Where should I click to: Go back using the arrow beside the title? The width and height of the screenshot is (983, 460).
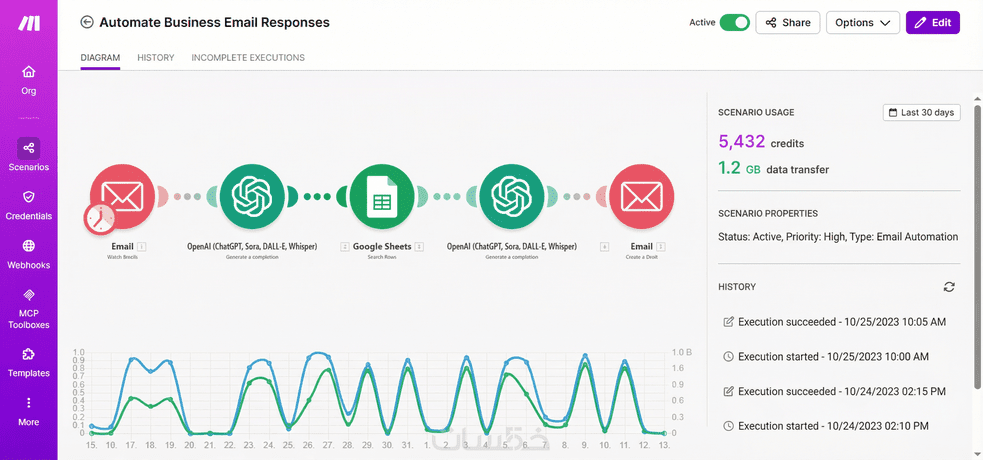pos(87,23)
